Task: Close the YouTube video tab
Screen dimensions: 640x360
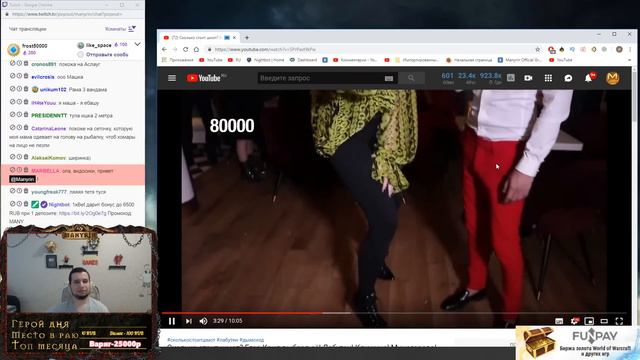Action: (x=235, y=38)
